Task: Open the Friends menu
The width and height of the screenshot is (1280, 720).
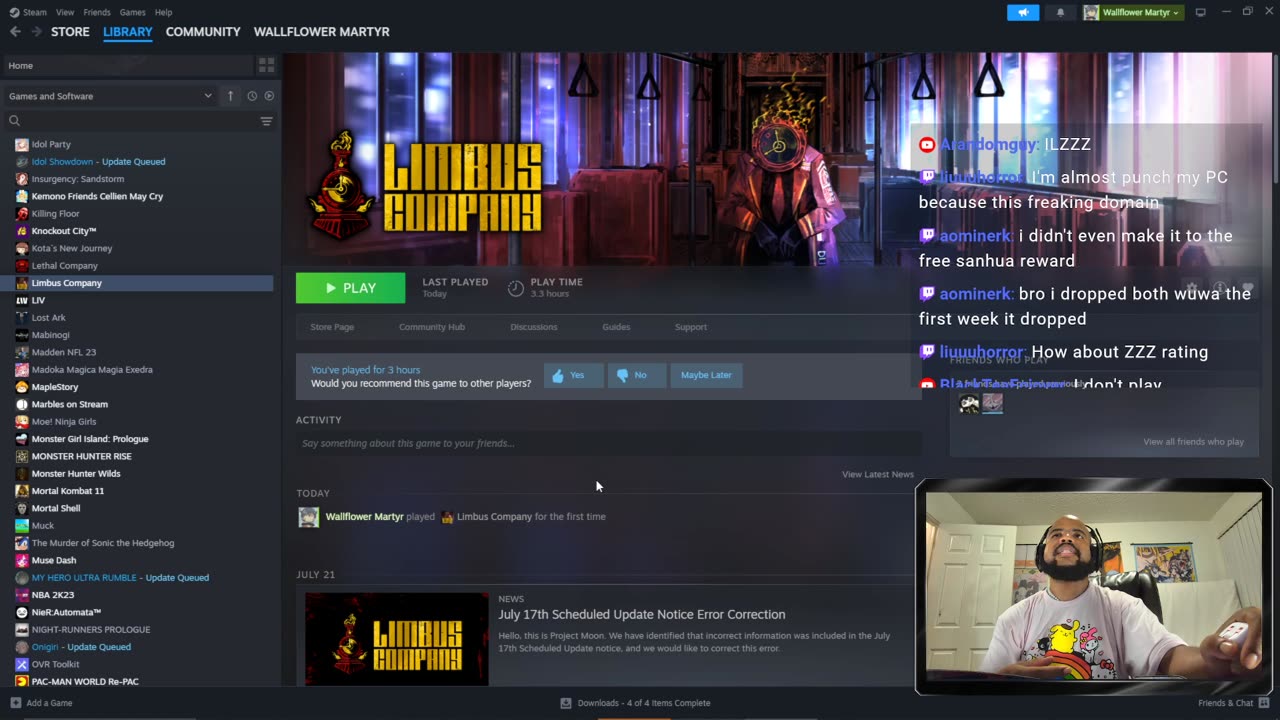Action: coord(97,12)
